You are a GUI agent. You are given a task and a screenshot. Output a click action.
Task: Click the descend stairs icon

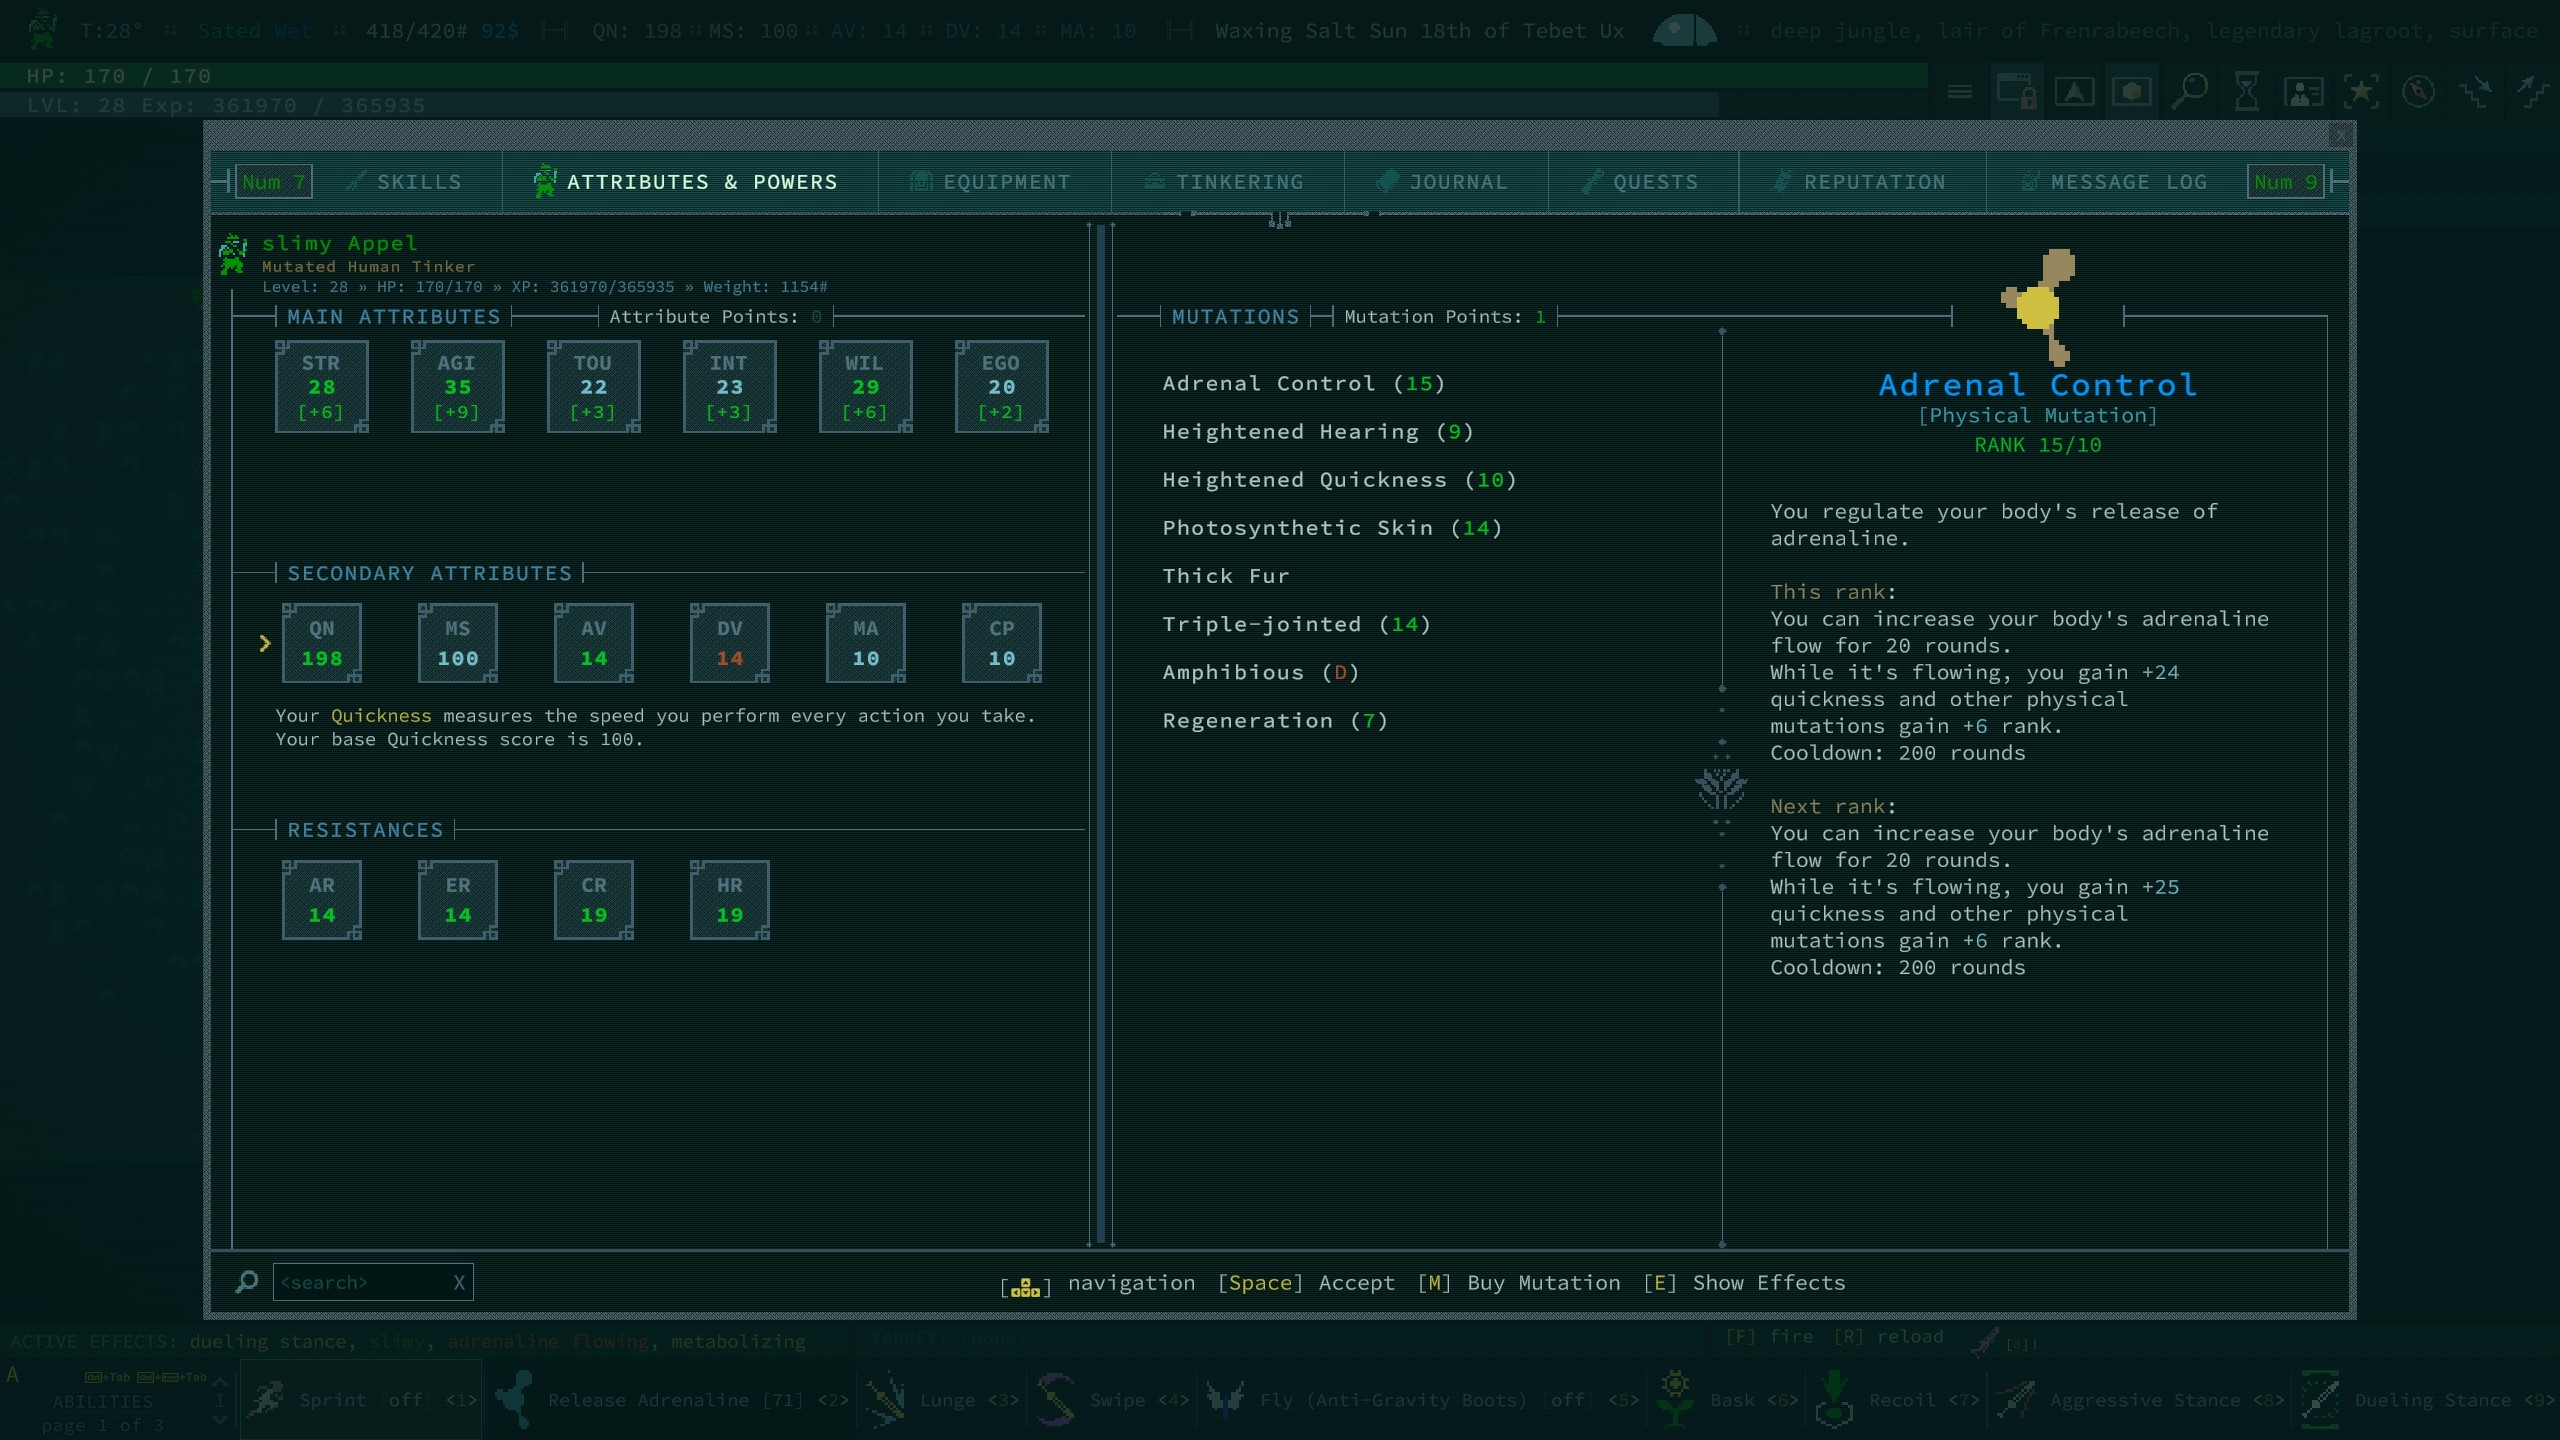(x=2476, y=92)
